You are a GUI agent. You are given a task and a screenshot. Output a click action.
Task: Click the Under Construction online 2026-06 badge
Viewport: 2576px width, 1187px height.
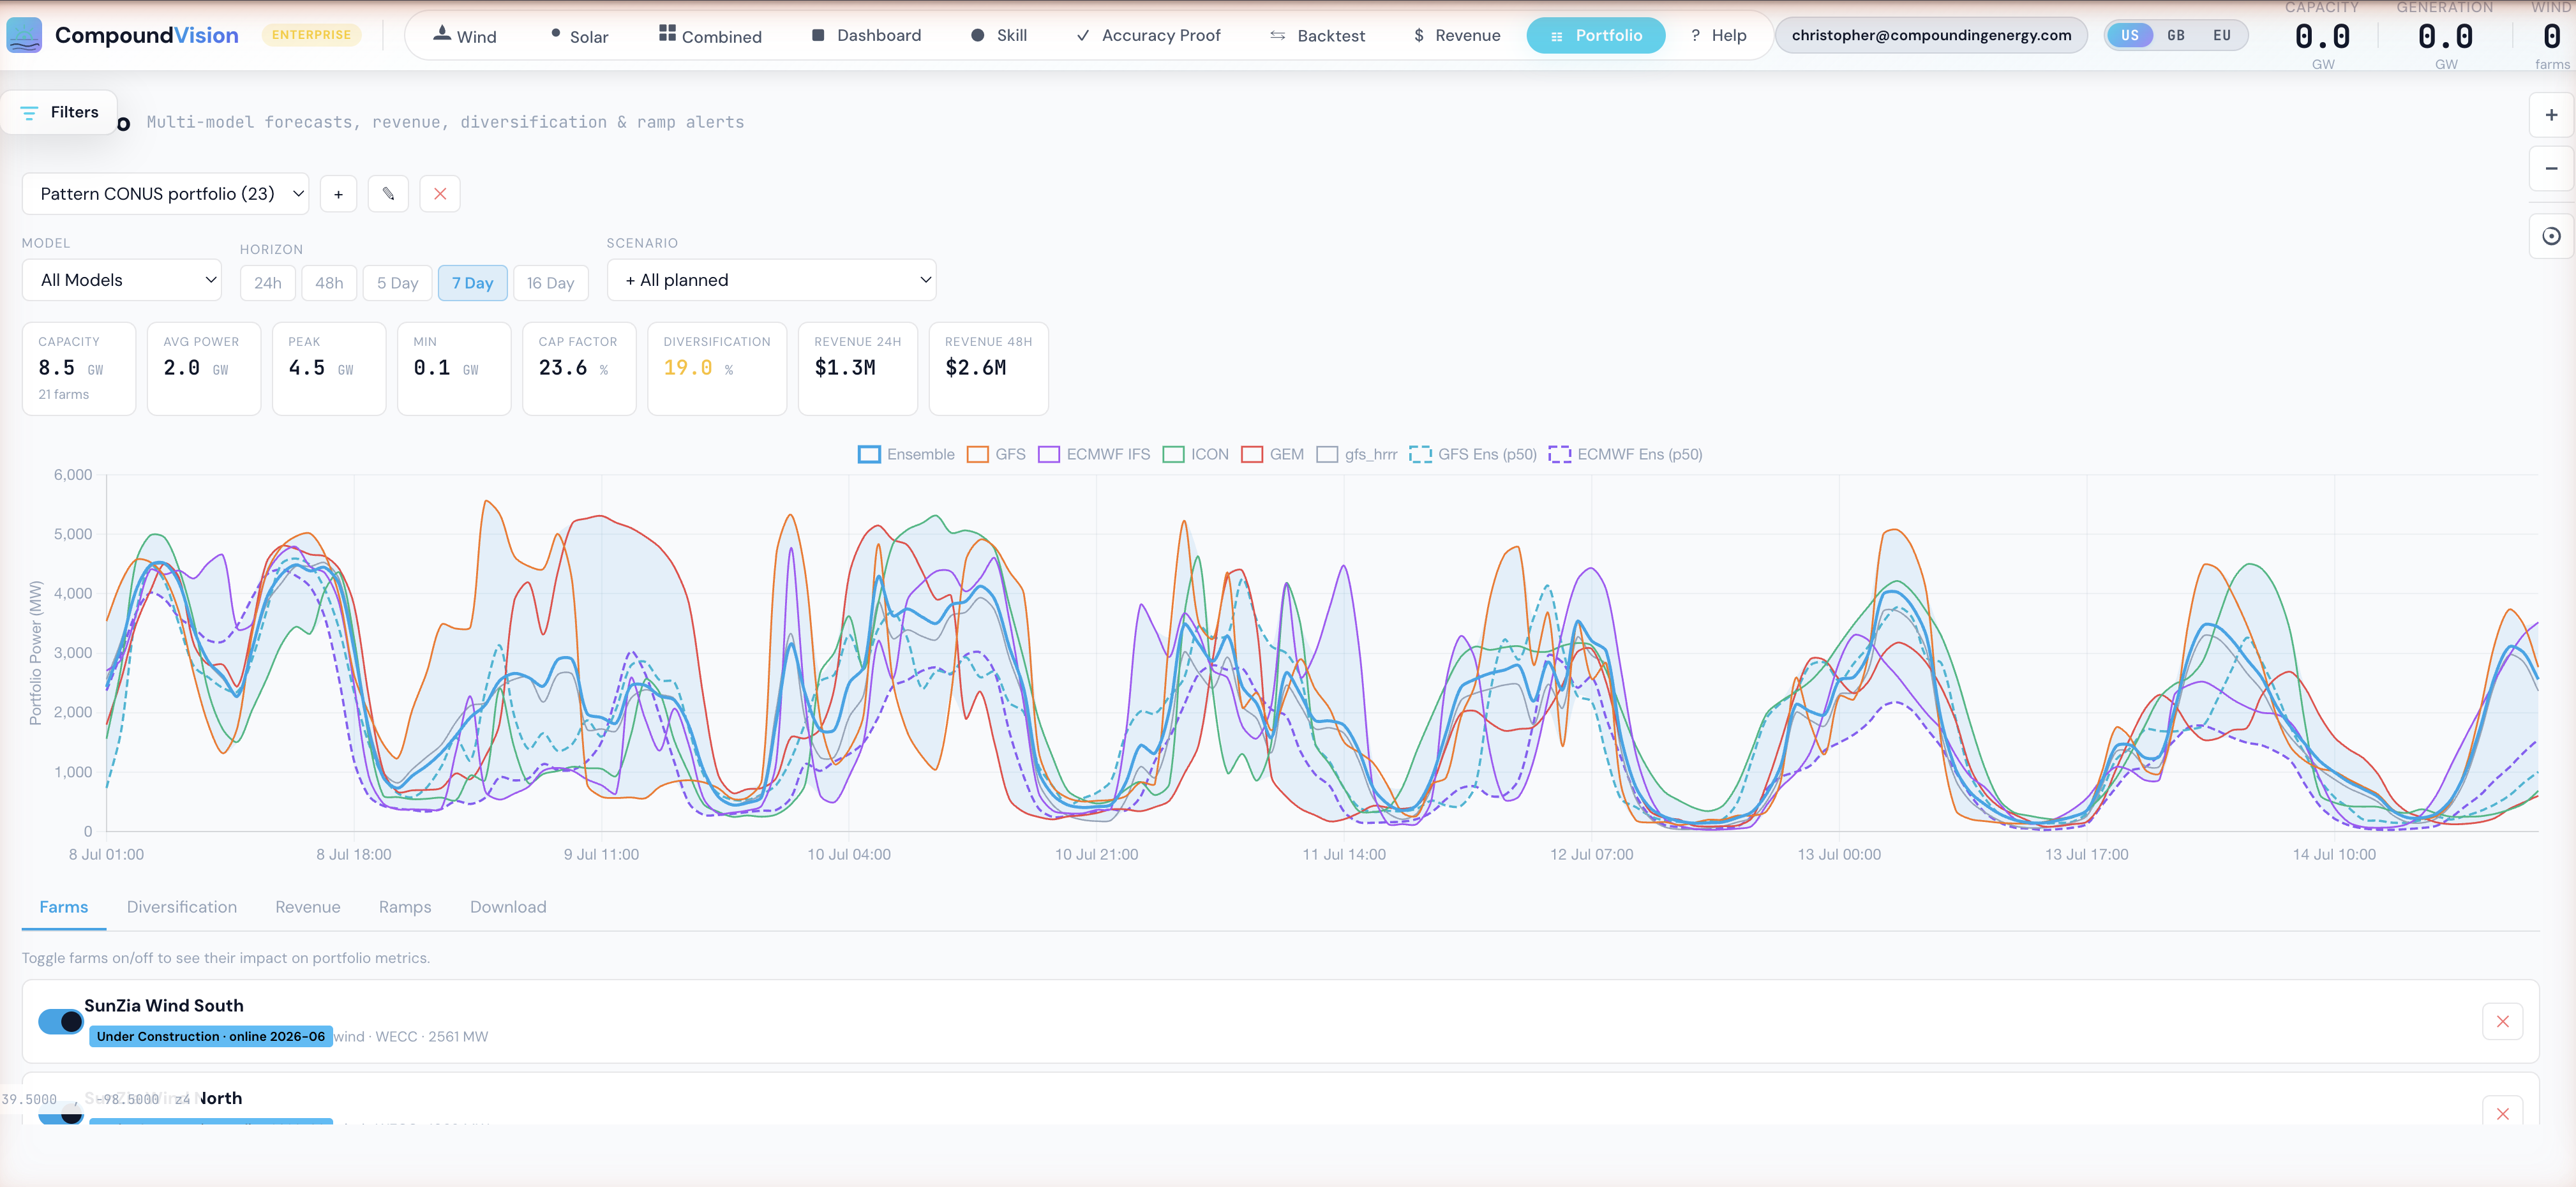pyautogui.click(x=211, y=1036)
